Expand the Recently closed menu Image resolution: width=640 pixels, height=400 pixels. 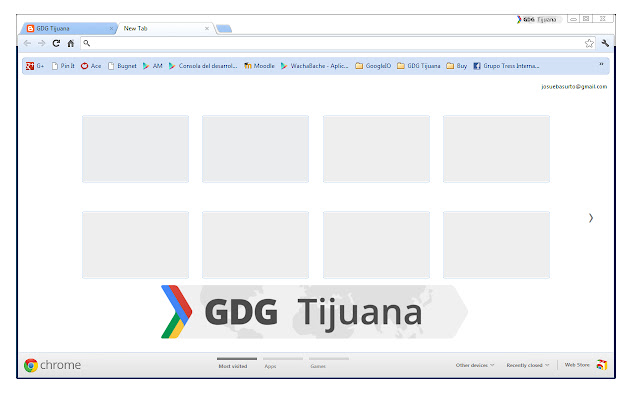528,365
